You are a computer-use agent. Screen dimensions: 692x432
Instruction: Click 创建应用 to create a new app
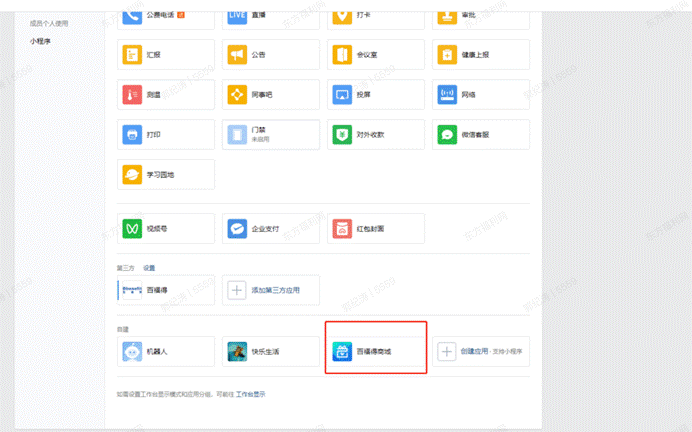(480, 351)
